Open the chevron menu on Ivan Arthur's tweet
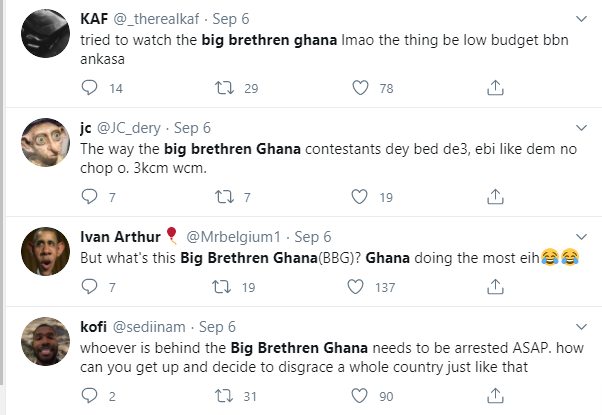602x415 pixels. click(582, 236)
